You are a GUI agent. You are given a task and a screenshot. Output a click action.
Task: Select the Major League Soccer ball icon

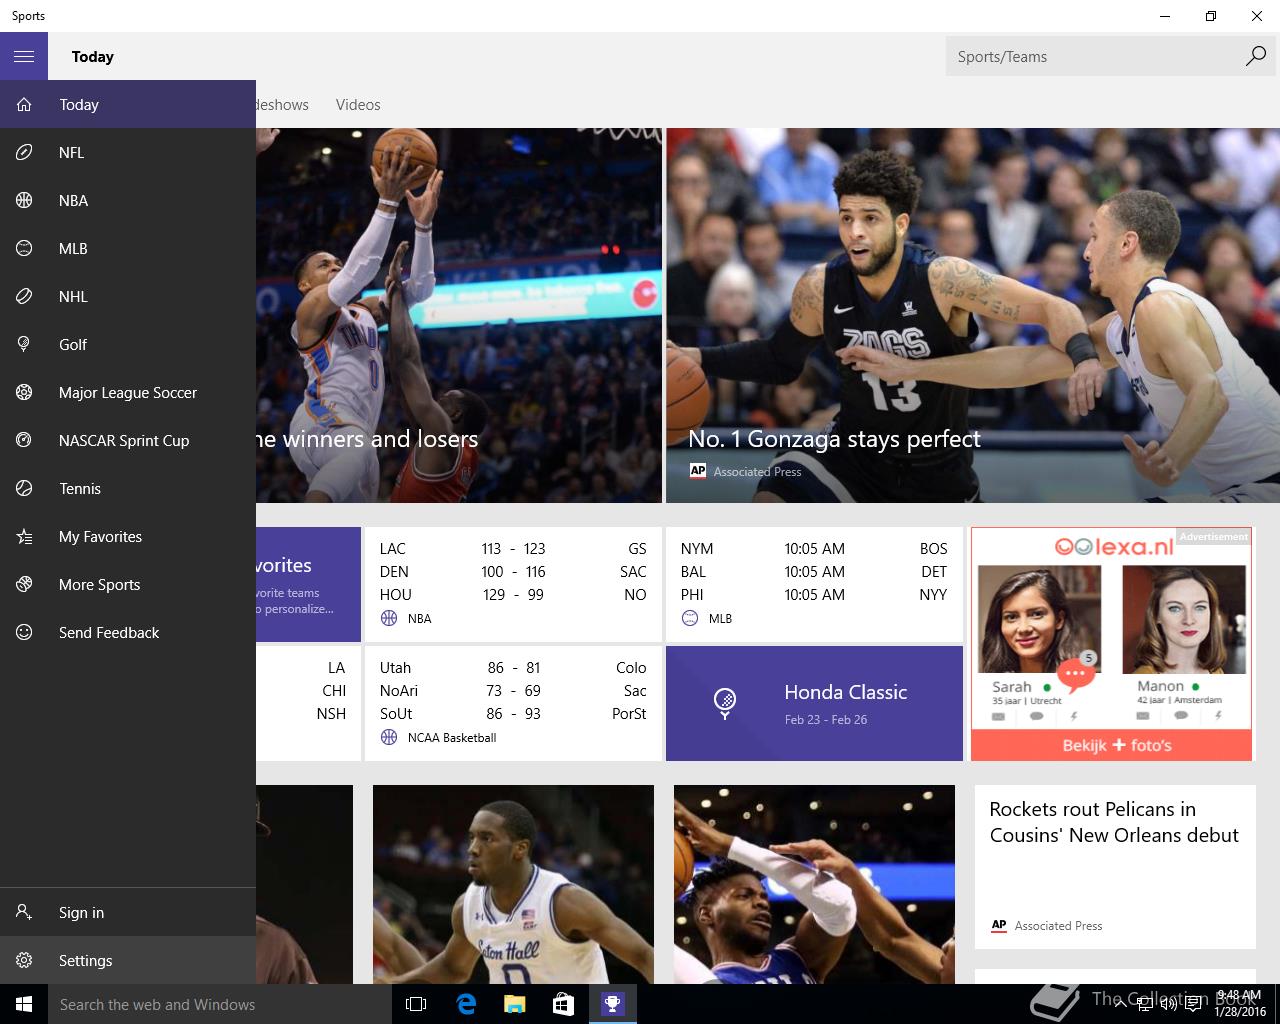[24, 392]
